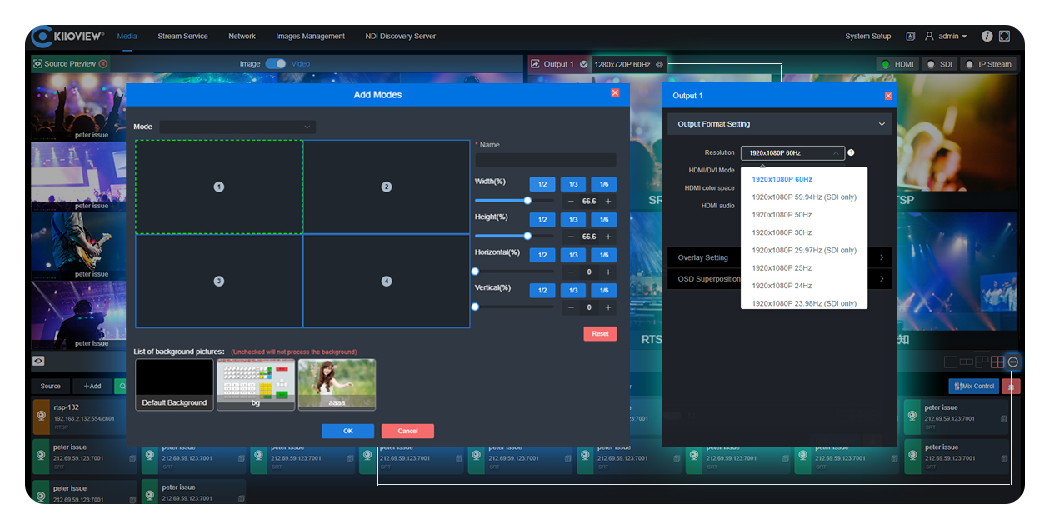
Task: Click the Name input field
Action: coord(546,160)
